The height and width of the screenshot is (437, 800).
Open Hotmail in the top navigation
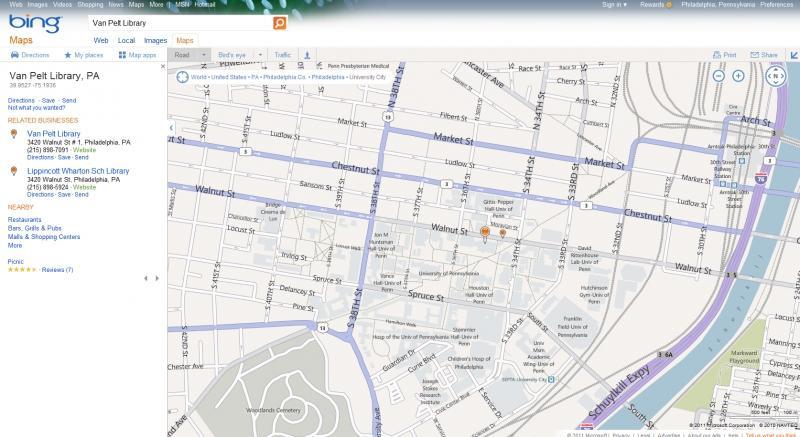[x=205, y=5]
